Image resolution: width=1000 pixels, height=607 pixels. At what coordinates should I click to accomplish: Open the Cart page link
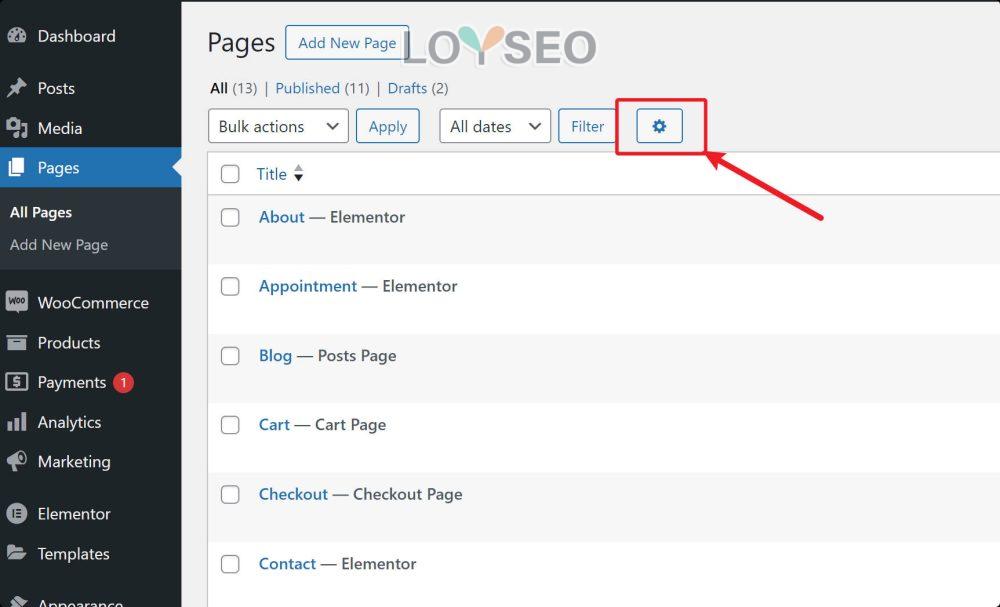coord(274,425)
